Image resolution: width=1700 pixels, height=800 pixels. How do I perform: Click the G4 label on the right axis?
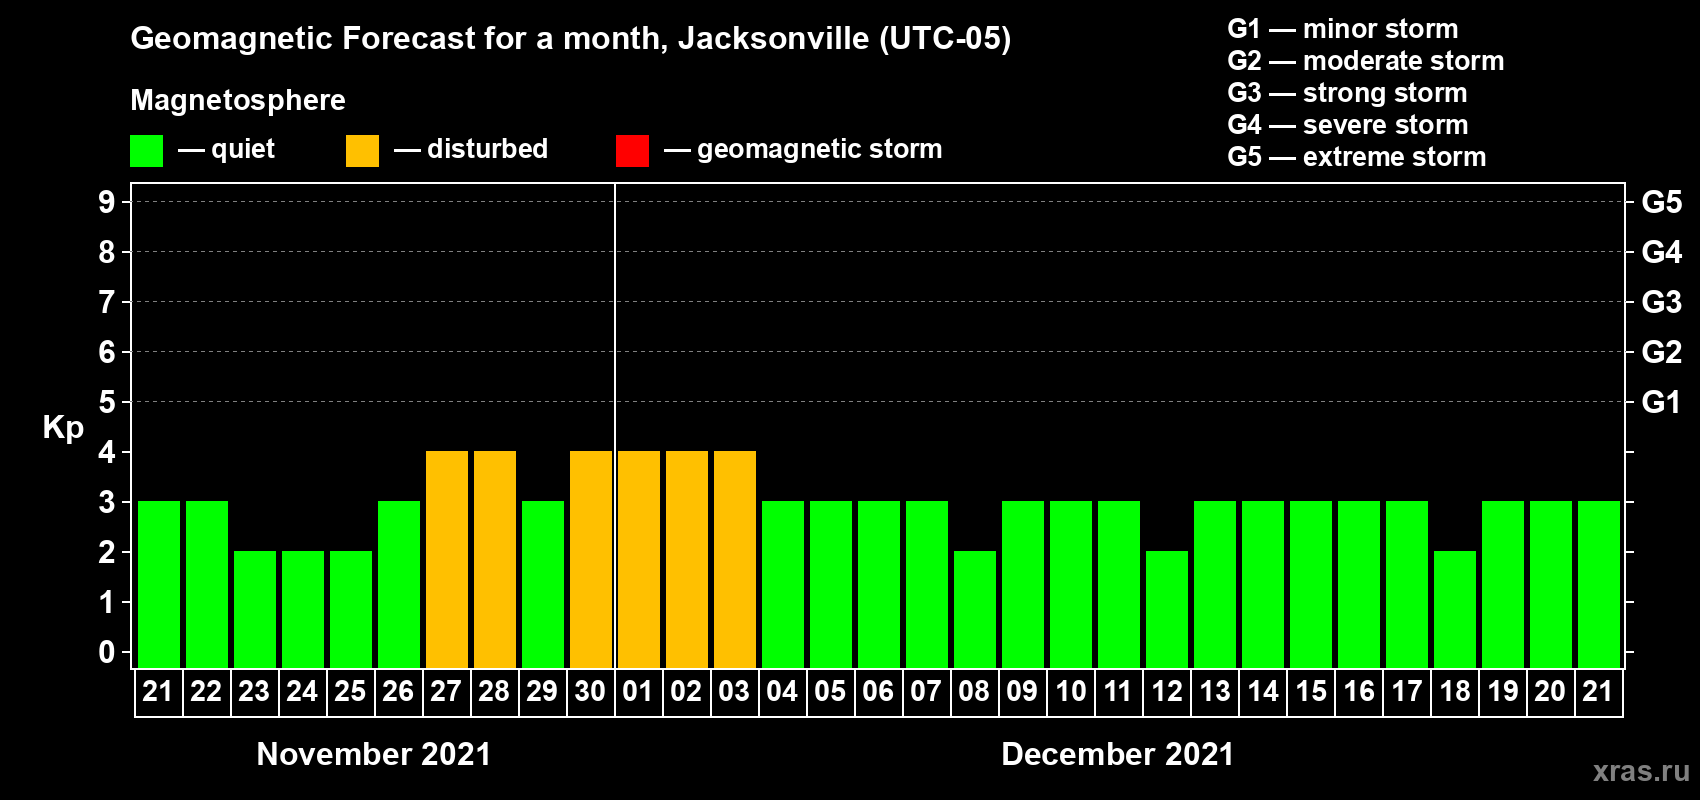click(1662, 252)
